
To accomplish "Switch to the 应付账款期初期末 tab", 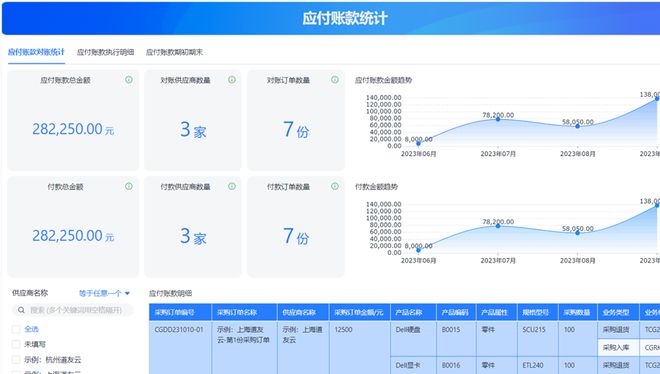I will point(174,52).
